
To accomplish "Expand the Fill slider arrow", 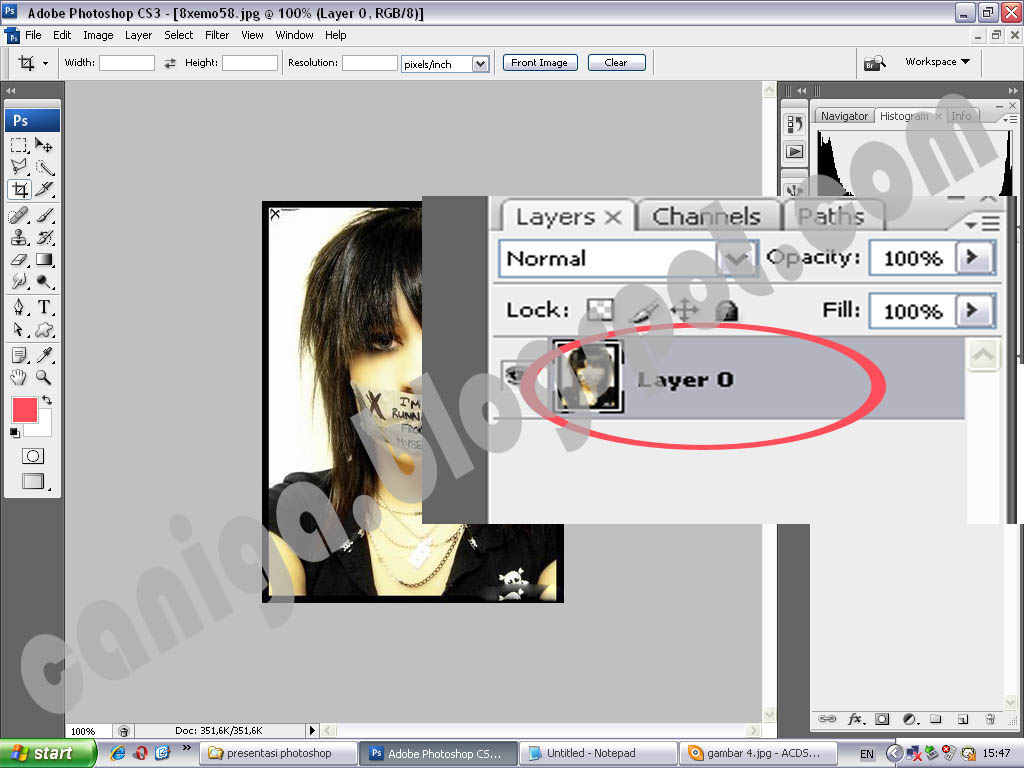I will pos(974,310).
